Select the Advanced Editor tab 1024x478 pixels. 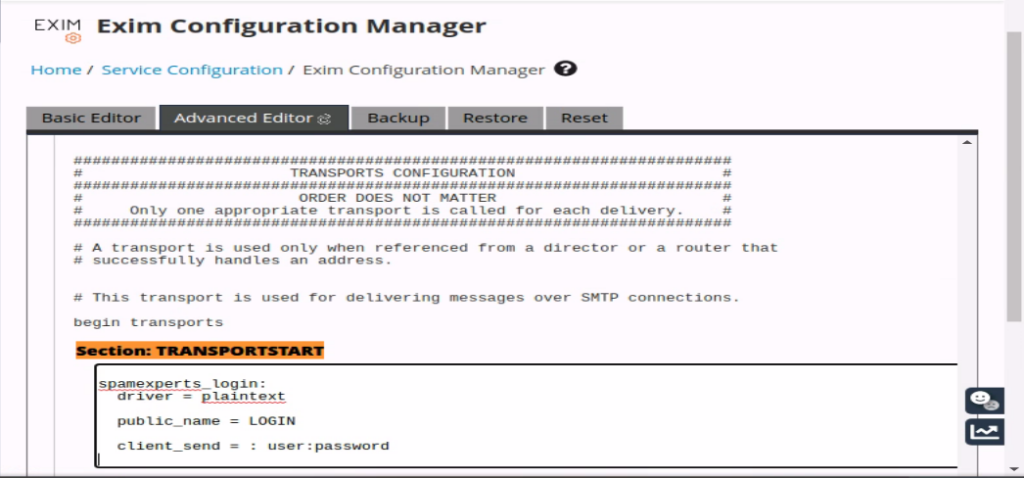(253, 118)
